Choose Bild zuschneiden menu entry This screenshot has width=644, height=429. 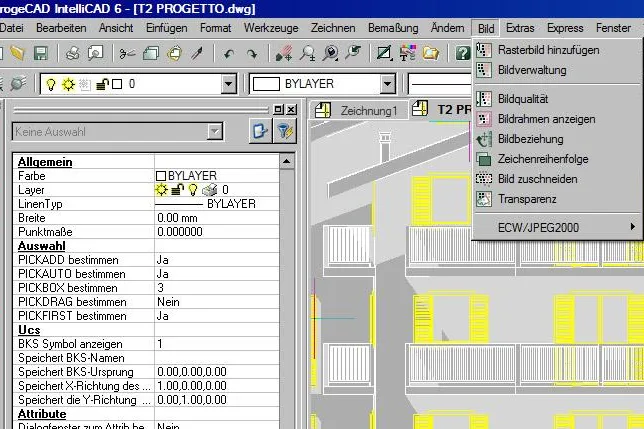click(x=557, y=179)
